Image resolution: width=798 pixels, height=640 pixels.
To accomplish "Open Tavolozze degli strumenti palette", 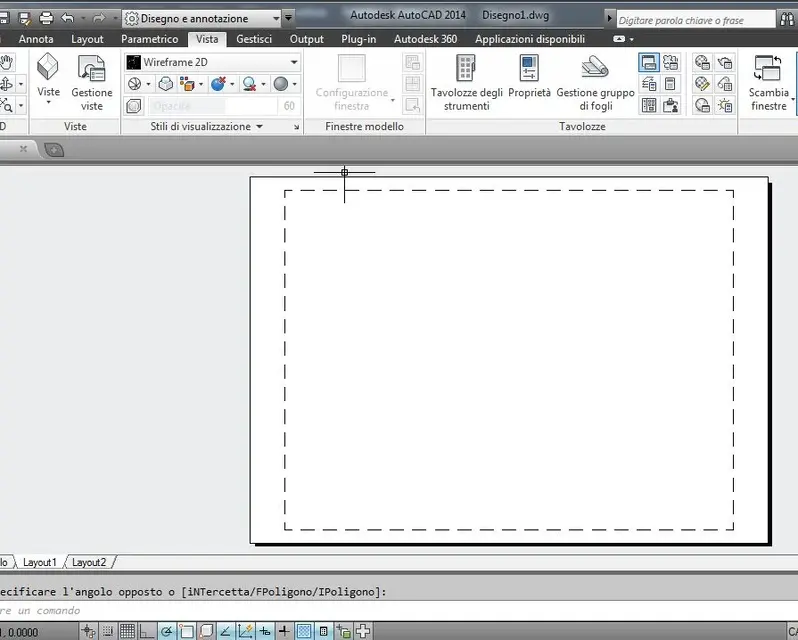I will coord(466,83).
